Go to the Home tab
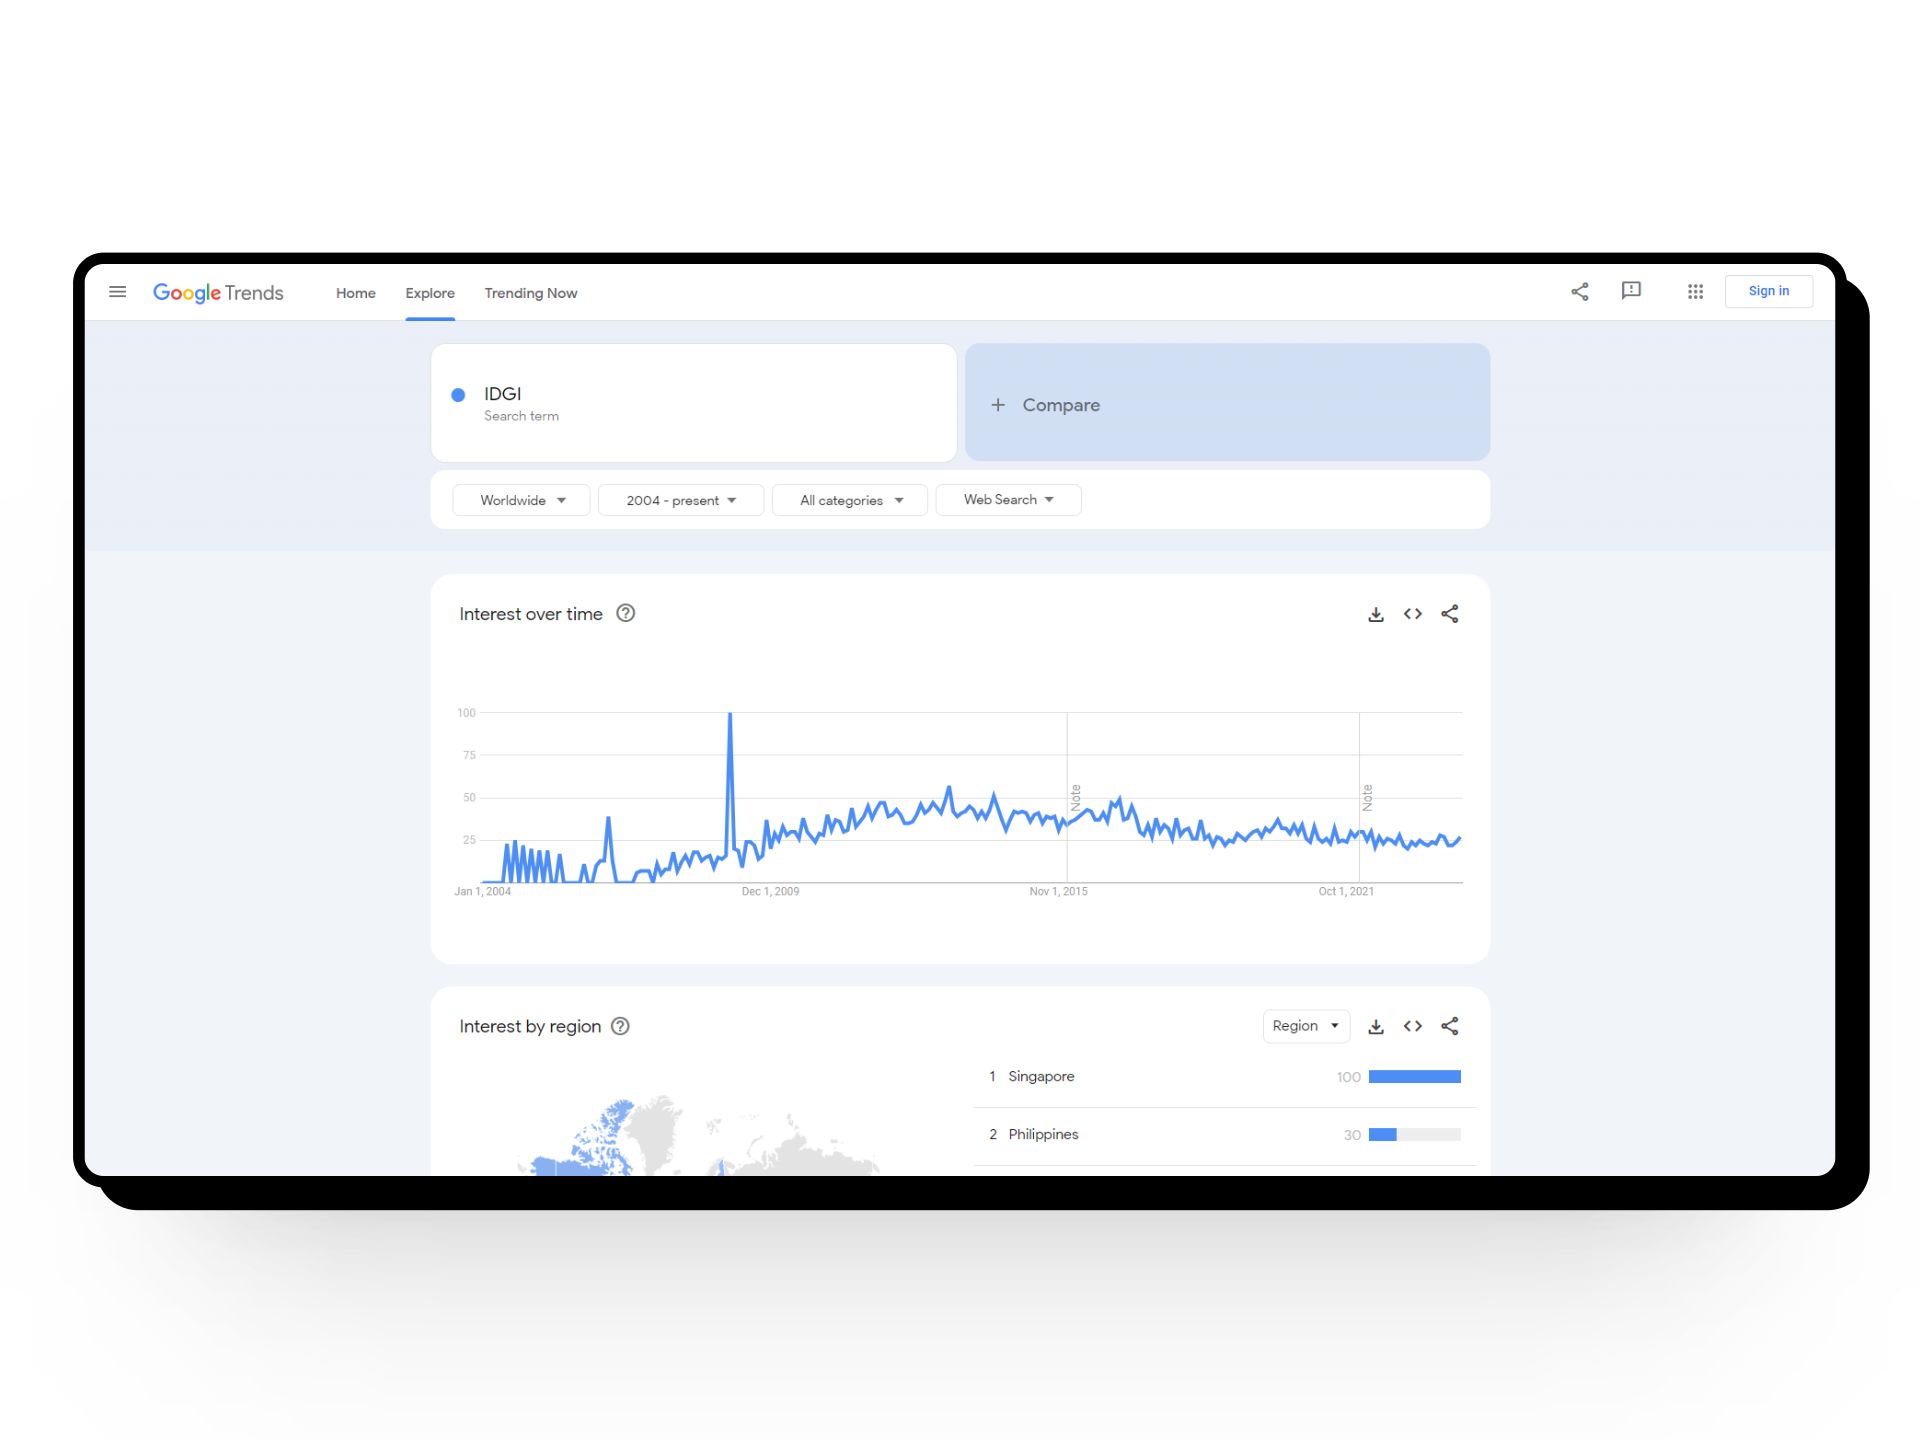The width and height of the screenshot is (1920, 1440). tap(356, 293)
